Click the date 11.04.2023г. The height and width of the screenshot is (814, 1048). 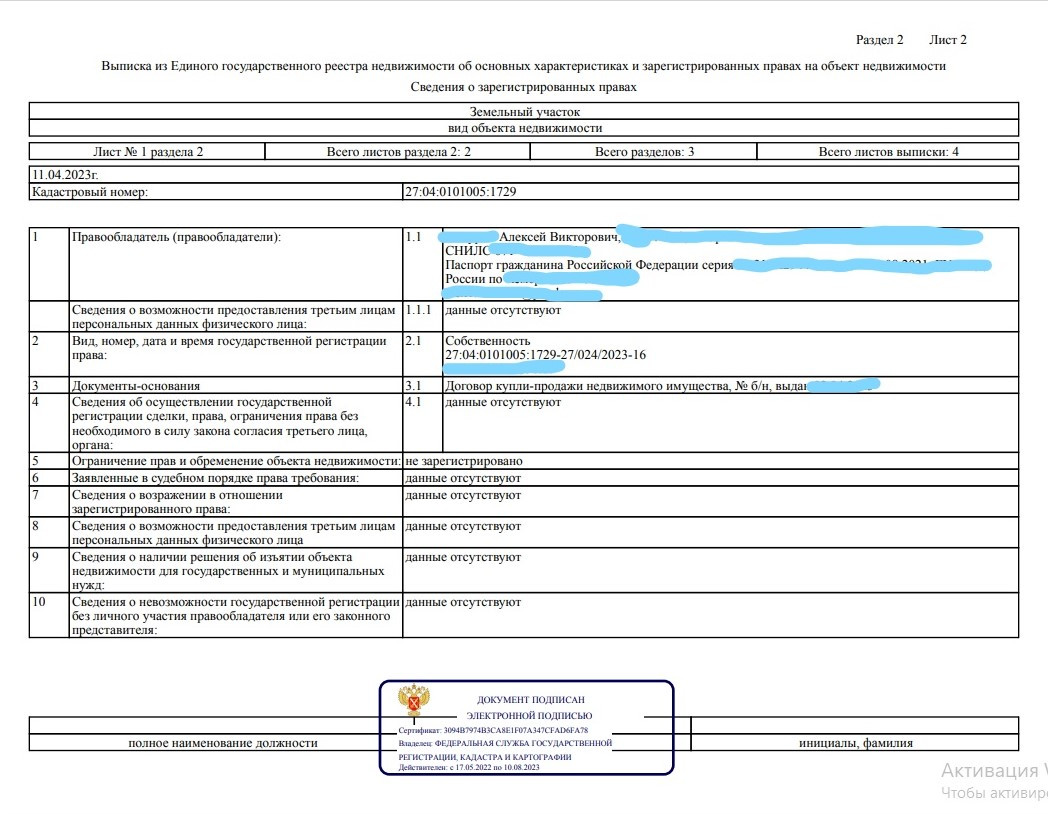pyautogui.click(x=66, y=174)
